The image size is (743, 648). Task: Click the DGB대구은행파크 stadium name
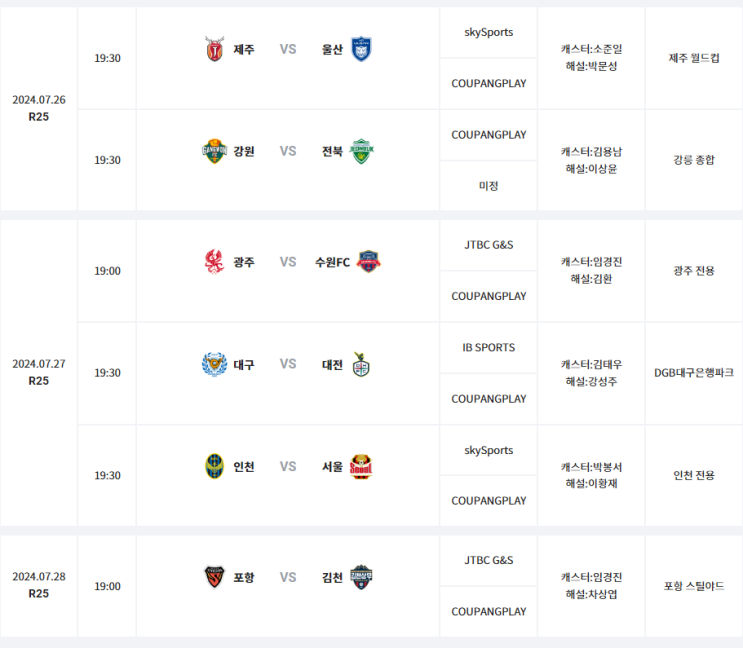click(x=694, y=372)
